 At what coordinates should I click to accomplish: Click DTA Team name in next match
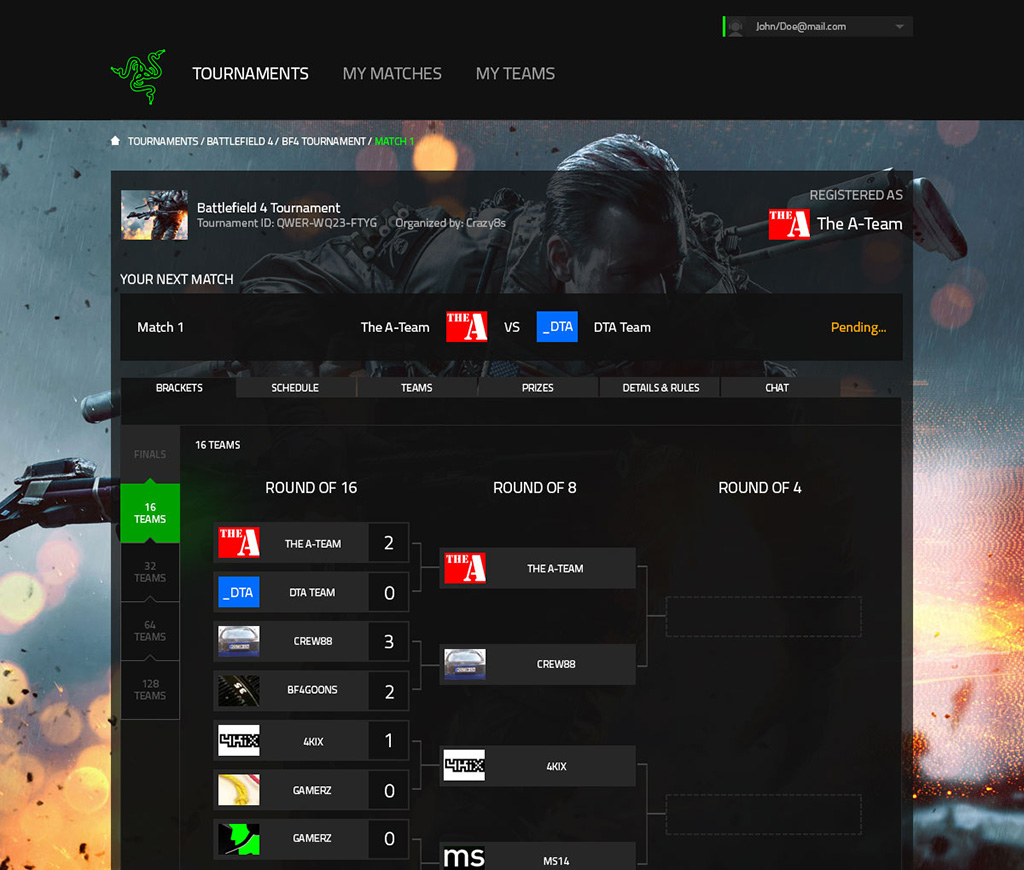[622, 327]
